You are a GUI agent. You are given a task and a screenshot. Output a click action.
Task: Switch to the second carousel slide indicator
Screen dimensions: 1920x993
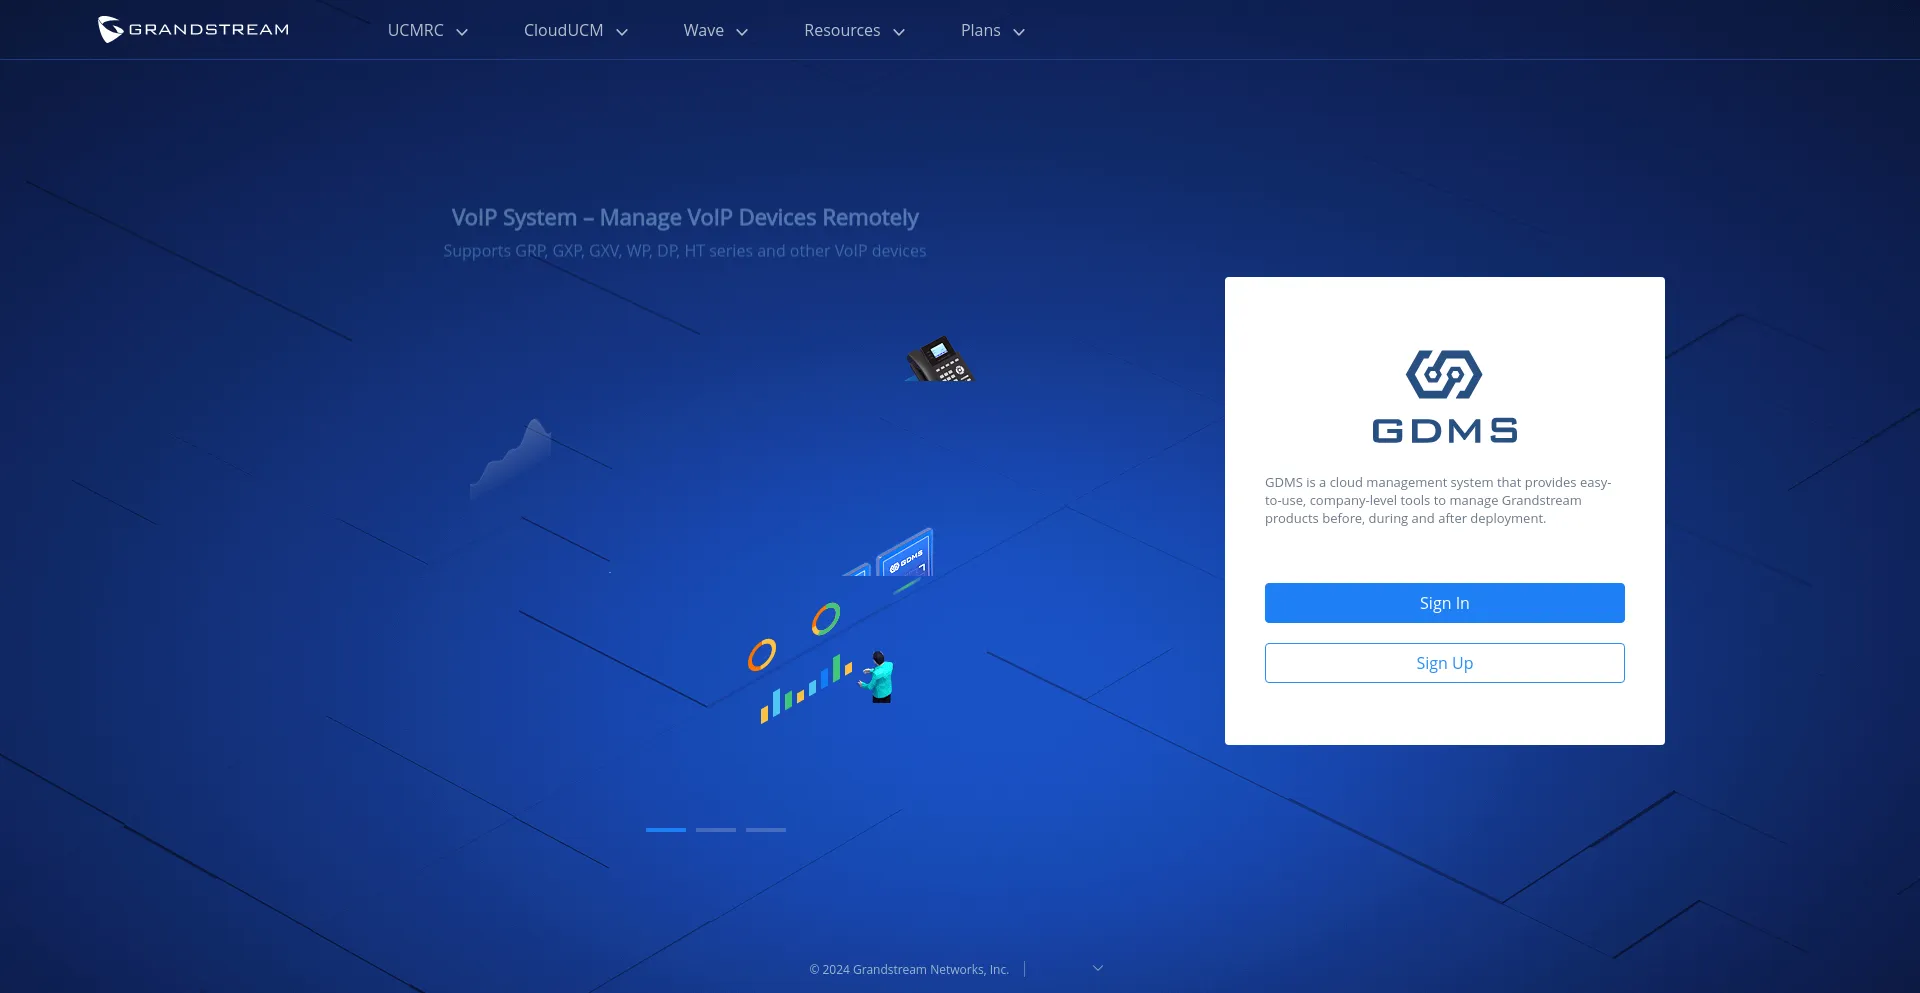click(716, 830)
